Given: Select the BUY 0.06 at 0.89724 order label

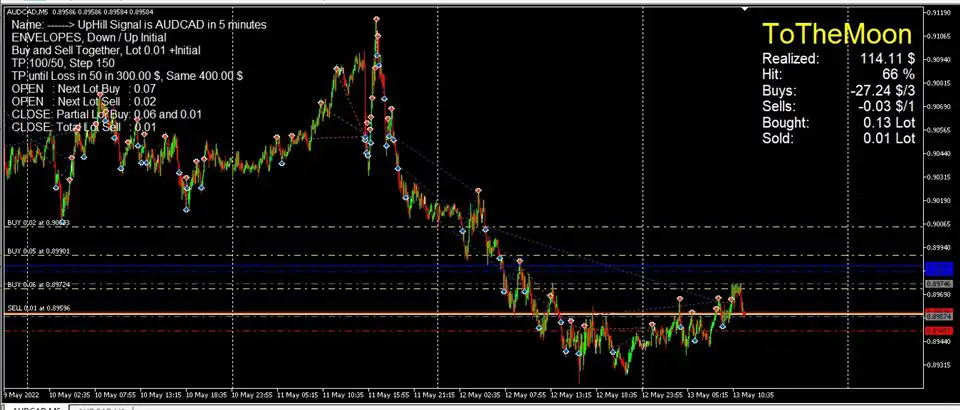Looking at the screenshot, I should (38, 284).
